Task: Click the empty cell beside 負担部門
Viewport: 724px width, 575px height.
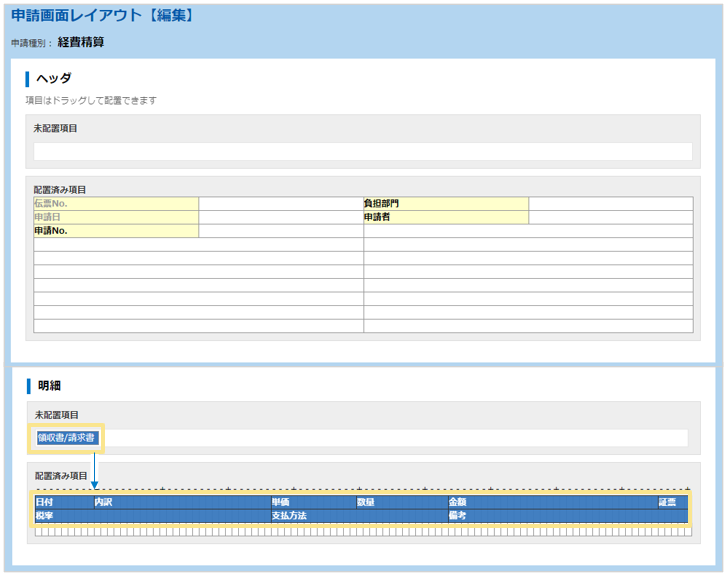Action: click(x=610, y=204)
